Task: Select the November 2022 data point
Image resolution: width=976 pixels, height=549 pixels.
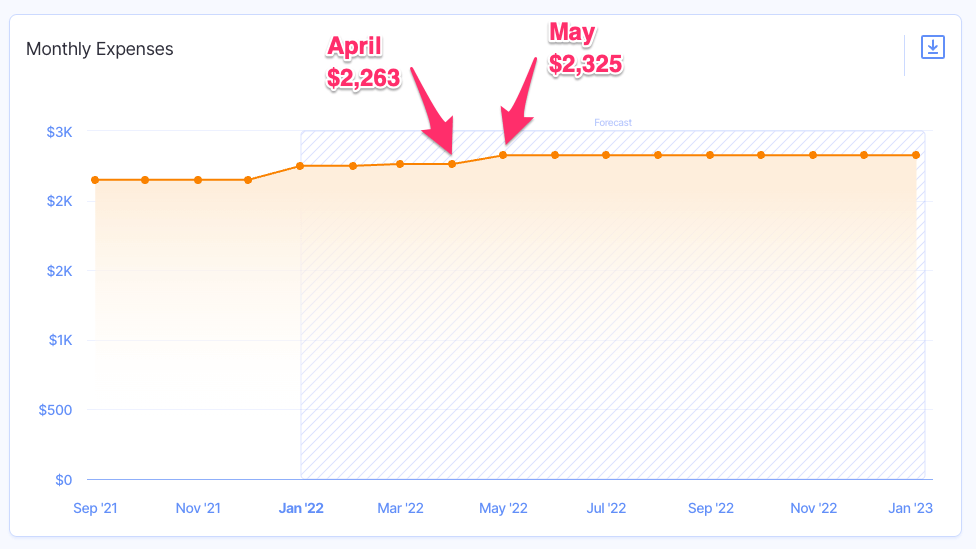Action: (x=813, y=155)
